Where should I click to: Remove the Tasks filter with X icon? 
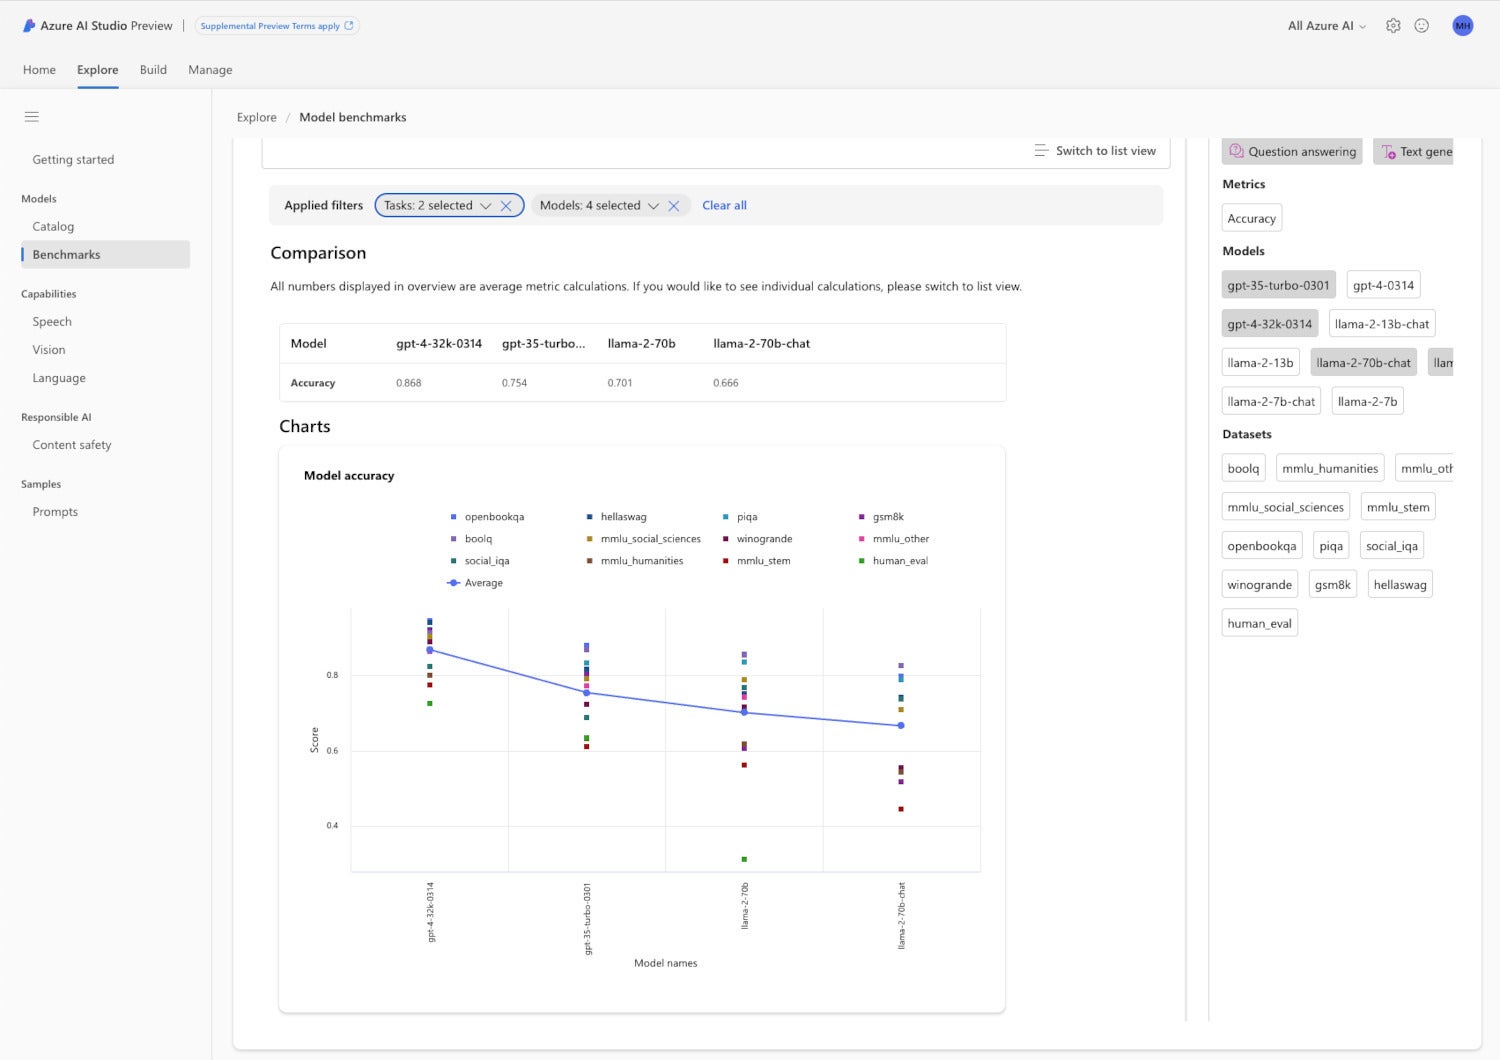tap(506, 206)
